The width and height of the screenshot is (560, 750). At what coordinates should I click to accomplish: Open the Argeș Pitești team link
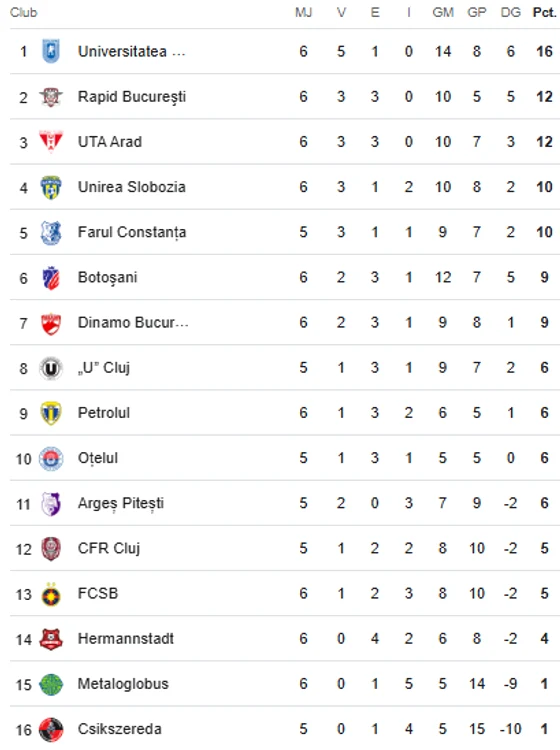121,503
